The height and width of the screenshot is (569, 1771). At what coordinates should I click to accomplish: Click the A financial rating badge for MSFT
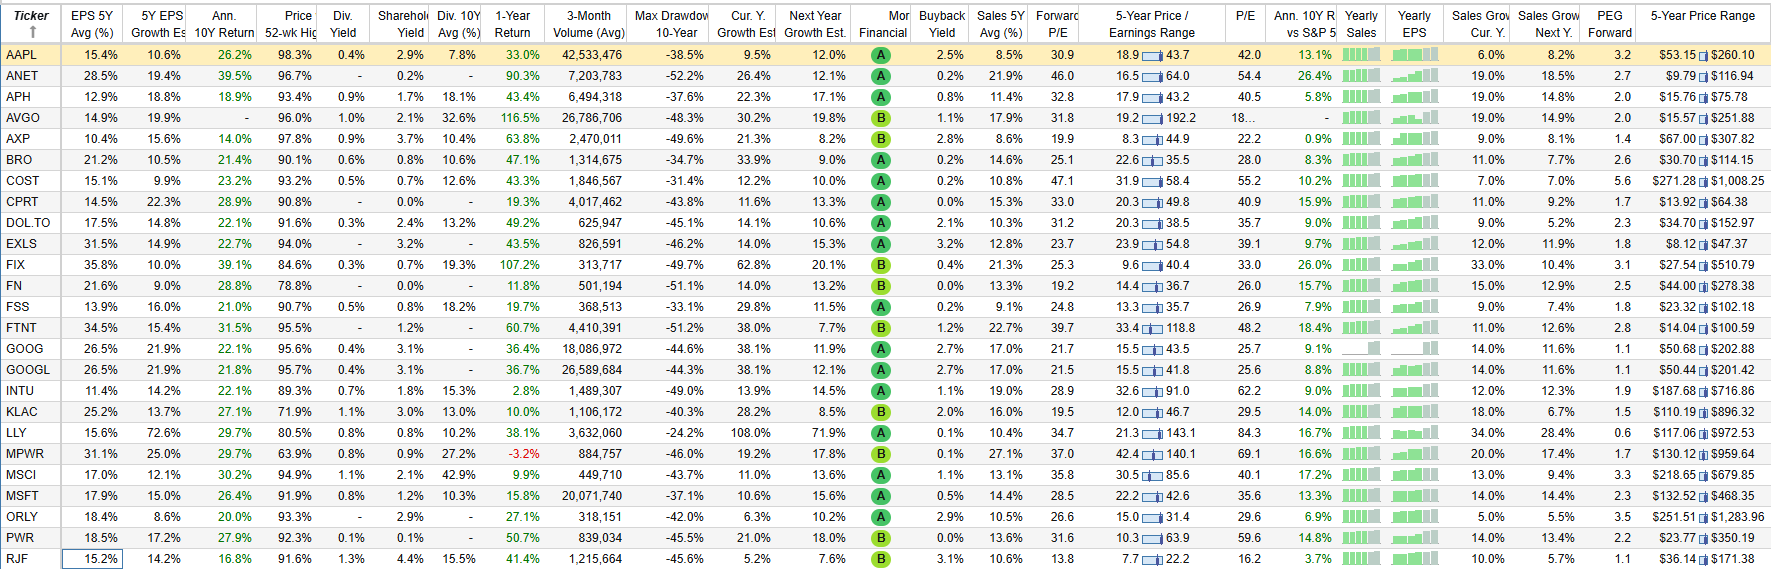[881, 496]
